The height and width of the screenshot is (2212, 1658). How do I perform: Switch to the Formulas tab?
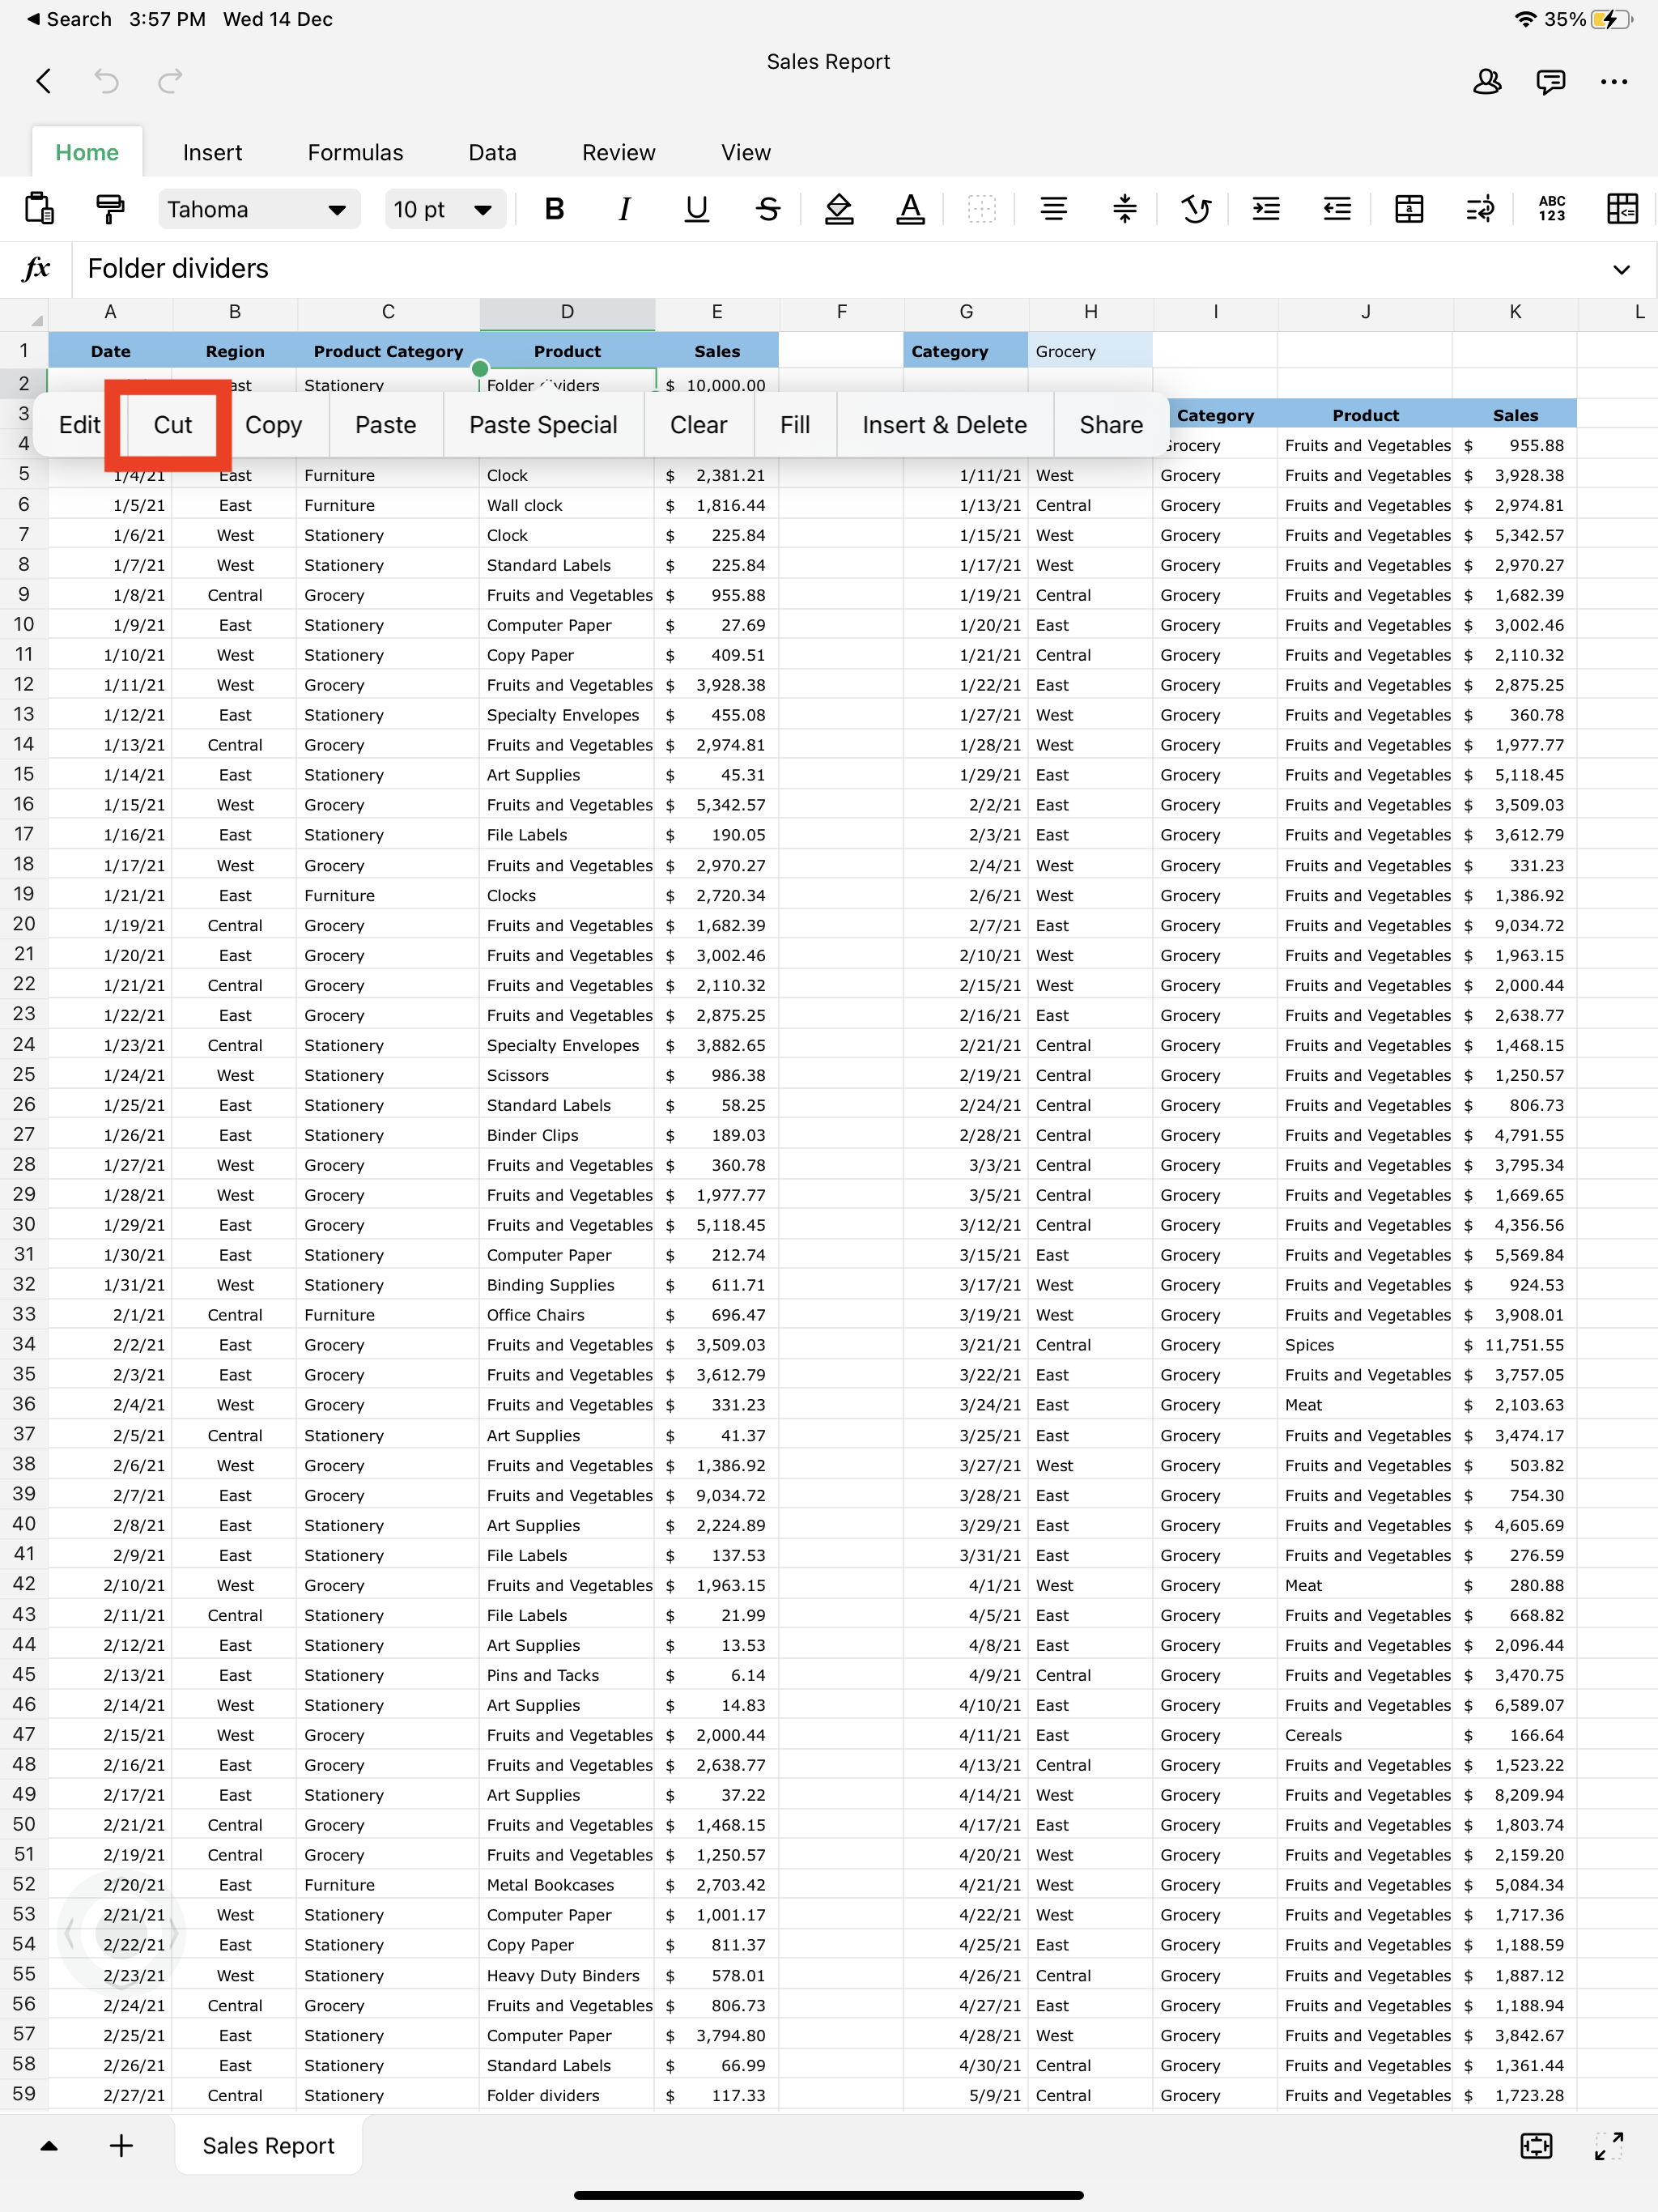pyautogui.click(x=355, y=153)
